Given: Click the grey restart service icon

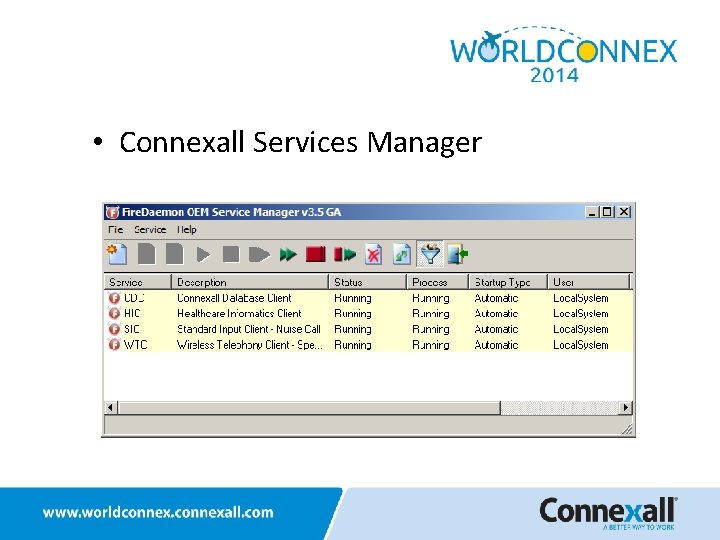Looking at the screenshot, I should click(259, 254).
